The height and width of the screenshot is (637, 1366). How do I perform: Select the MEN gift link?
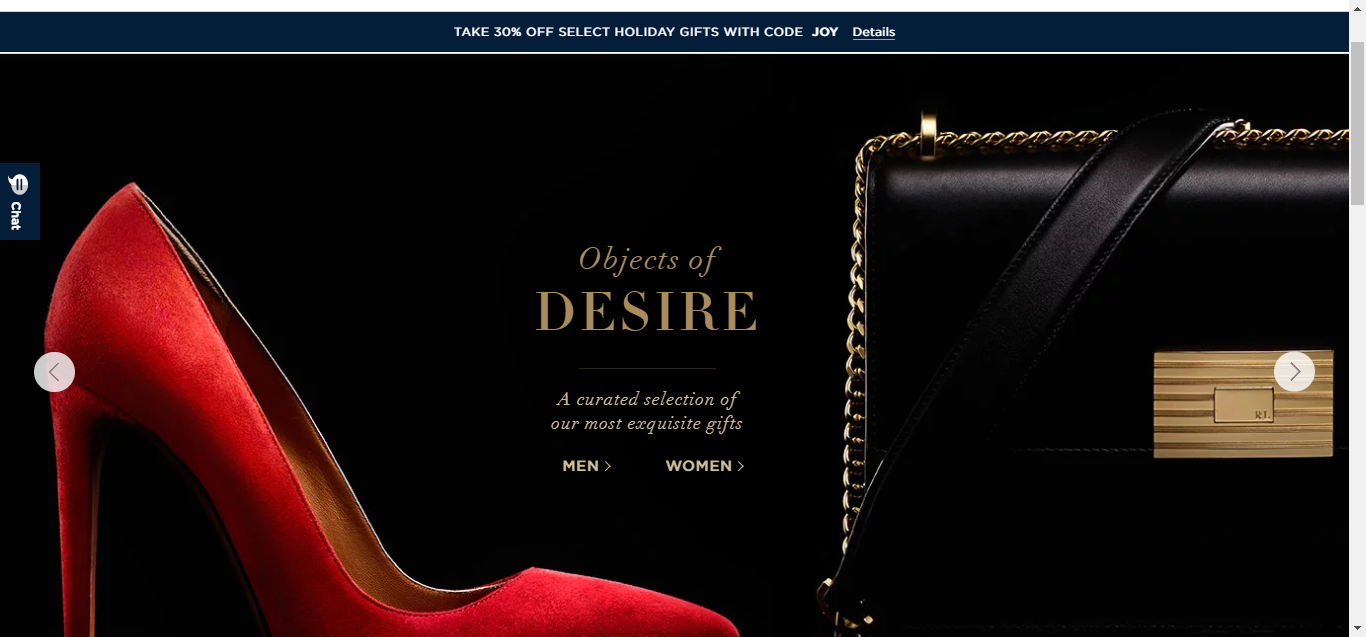580,466
